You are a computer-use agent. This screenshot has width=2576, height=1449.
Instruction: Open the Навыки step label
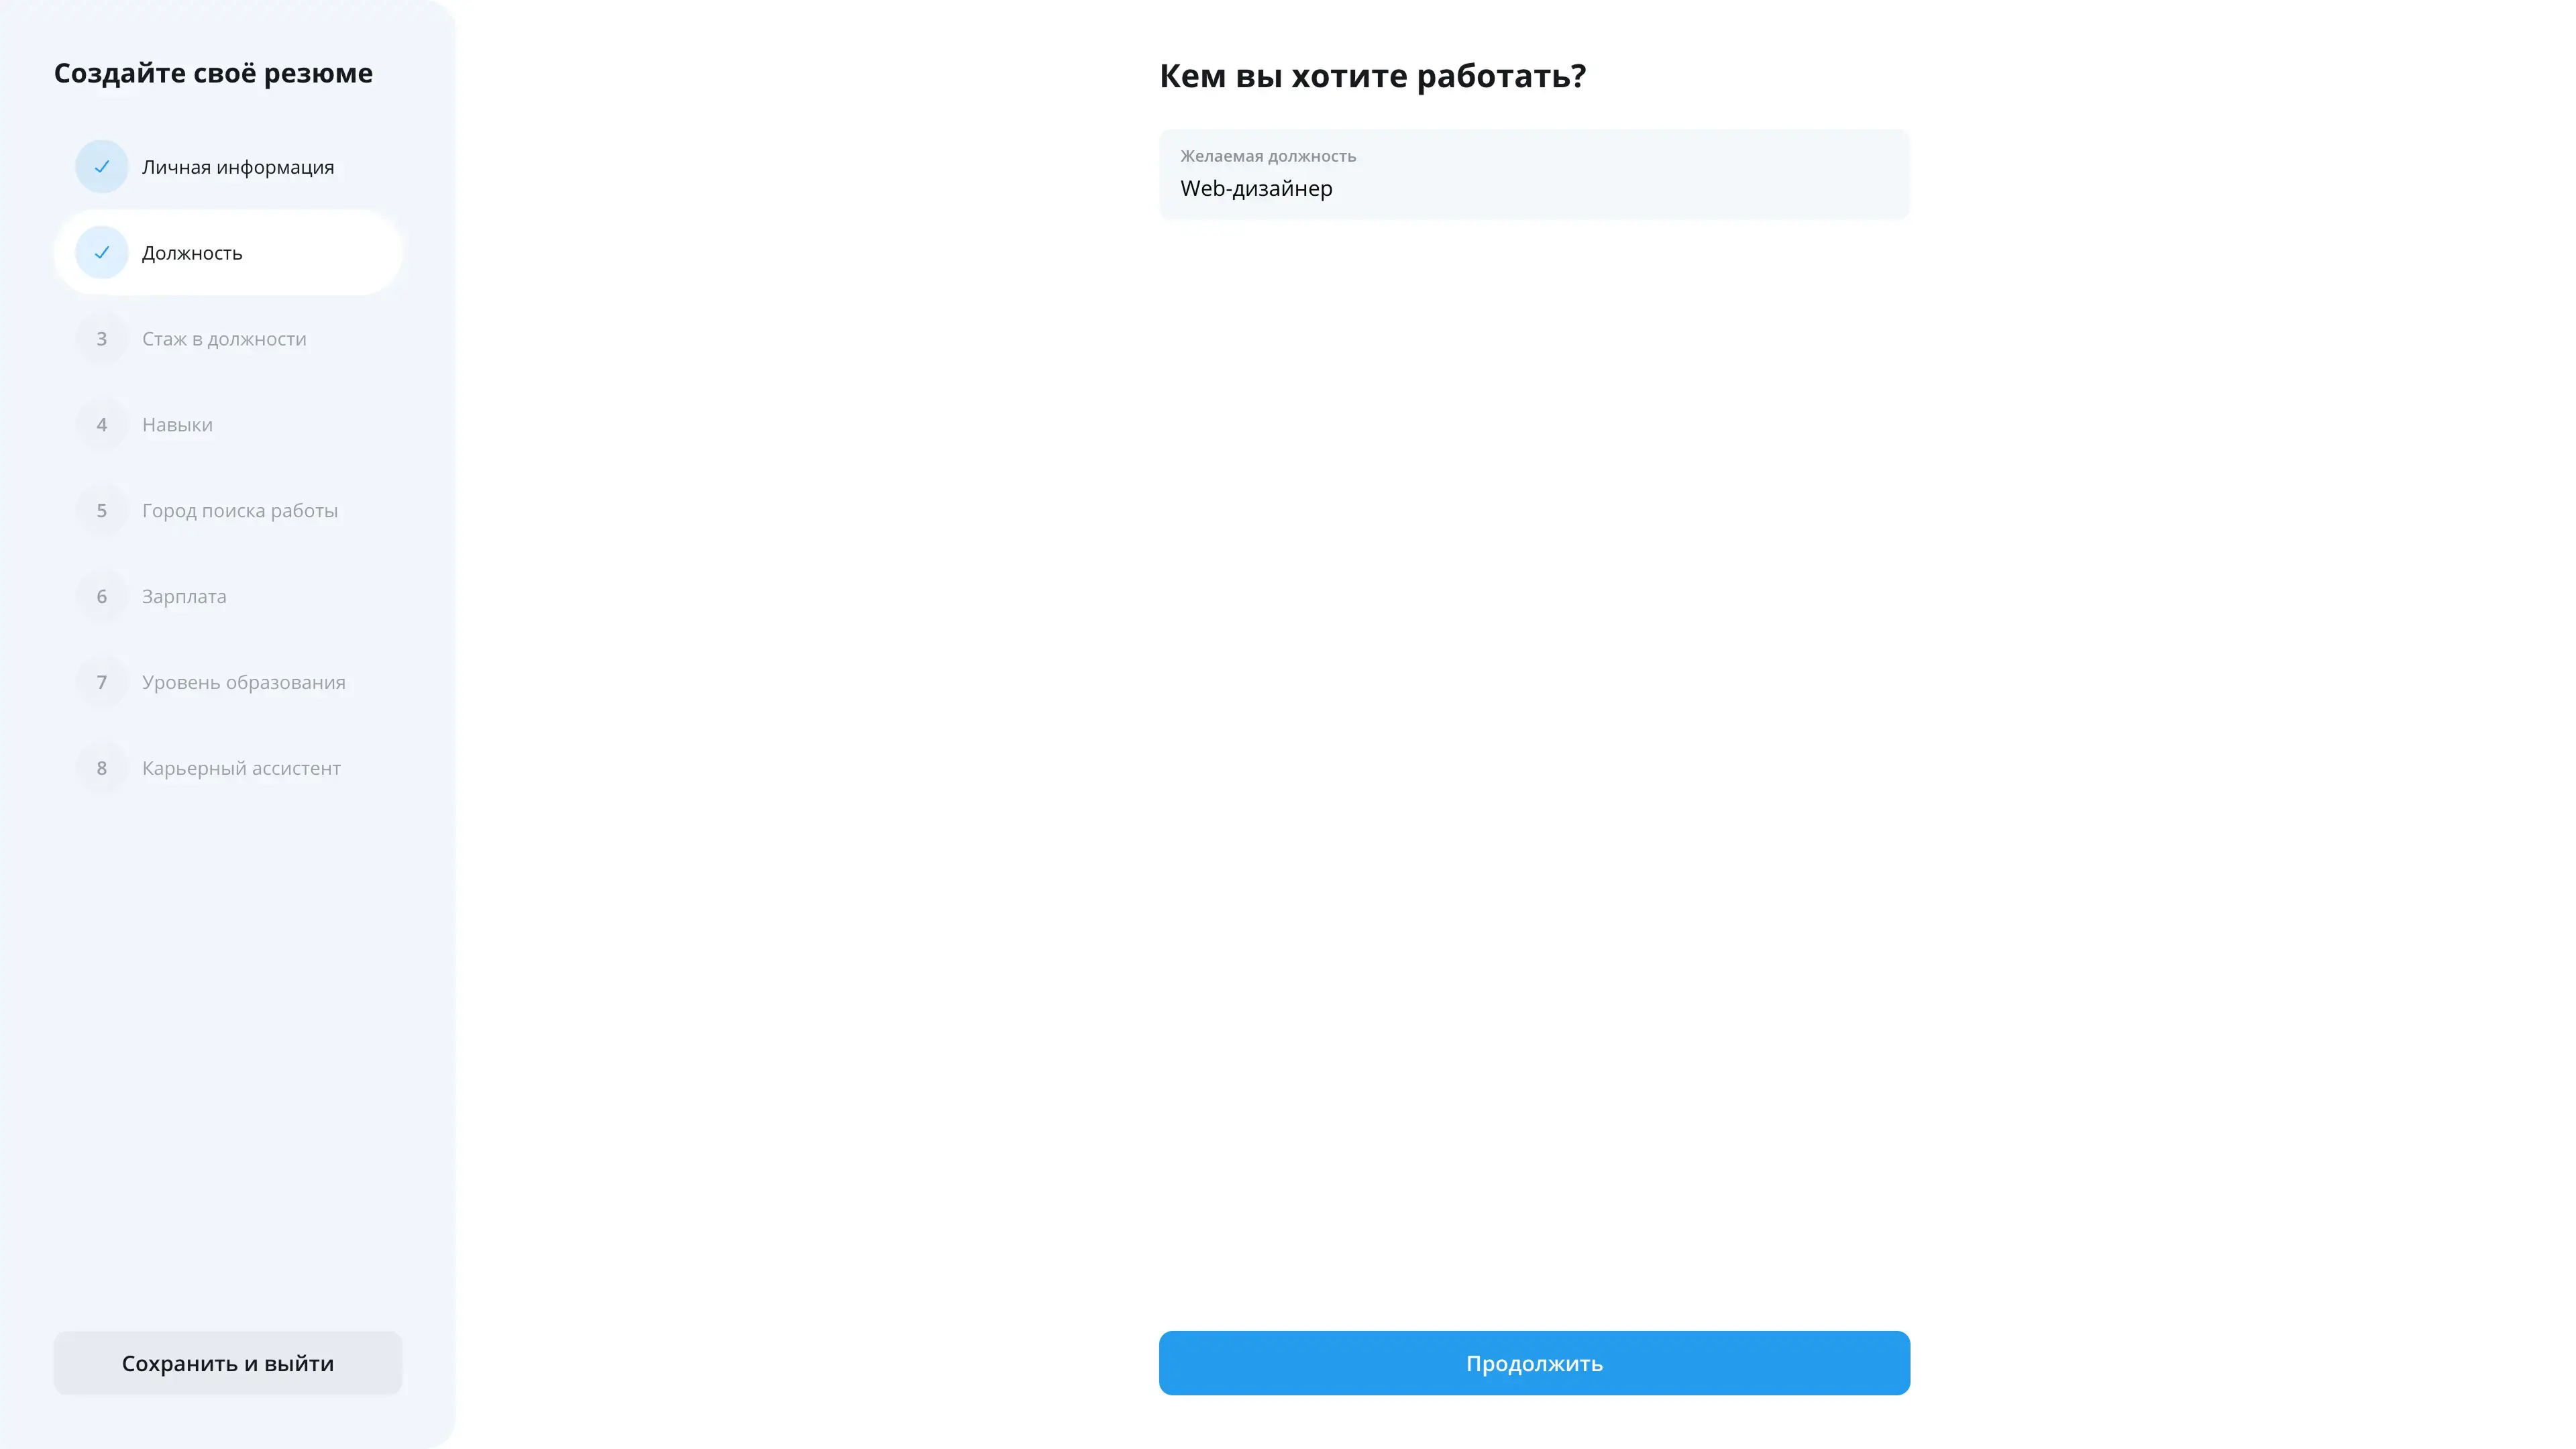point(177,425)
